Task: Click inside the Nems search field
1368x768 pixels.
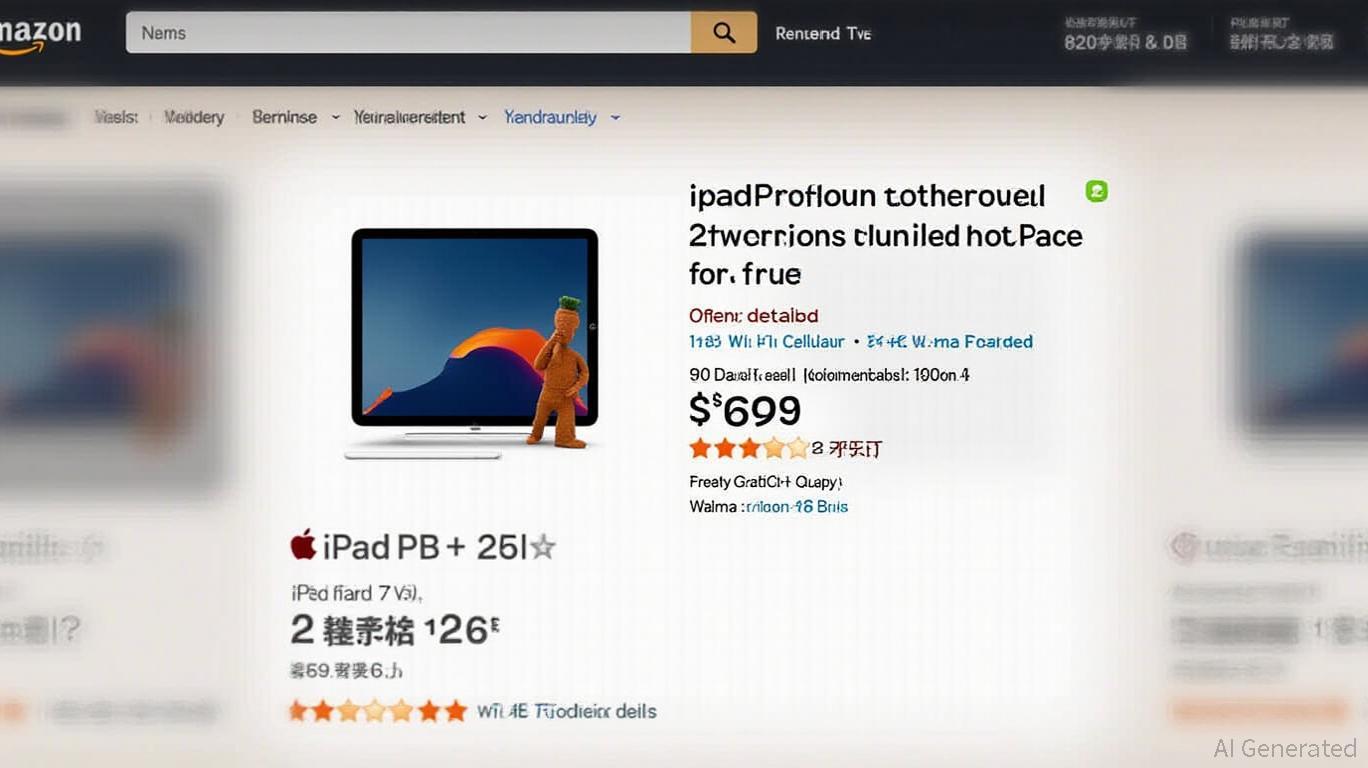Action: tap(408, 33)
